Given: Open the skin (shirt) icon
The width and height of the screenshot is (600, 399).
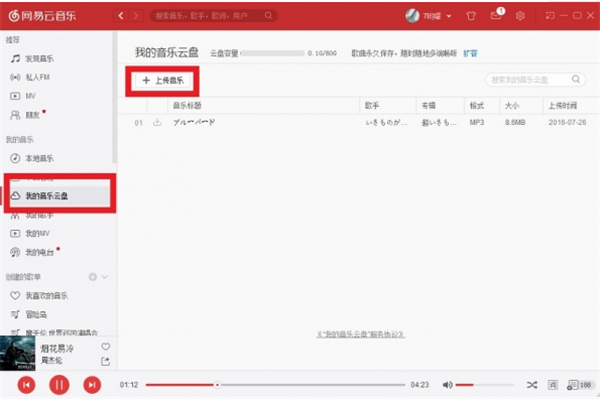Looking at the screenshot, I should click(471, 16).
